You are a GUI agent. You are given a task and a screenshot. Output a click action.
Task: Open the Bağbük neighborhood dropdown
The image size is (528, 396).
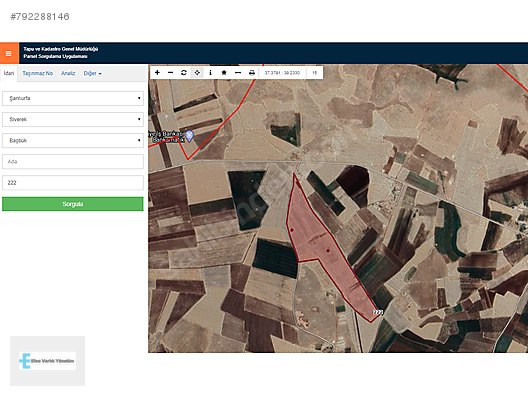[x=73, y=140]
